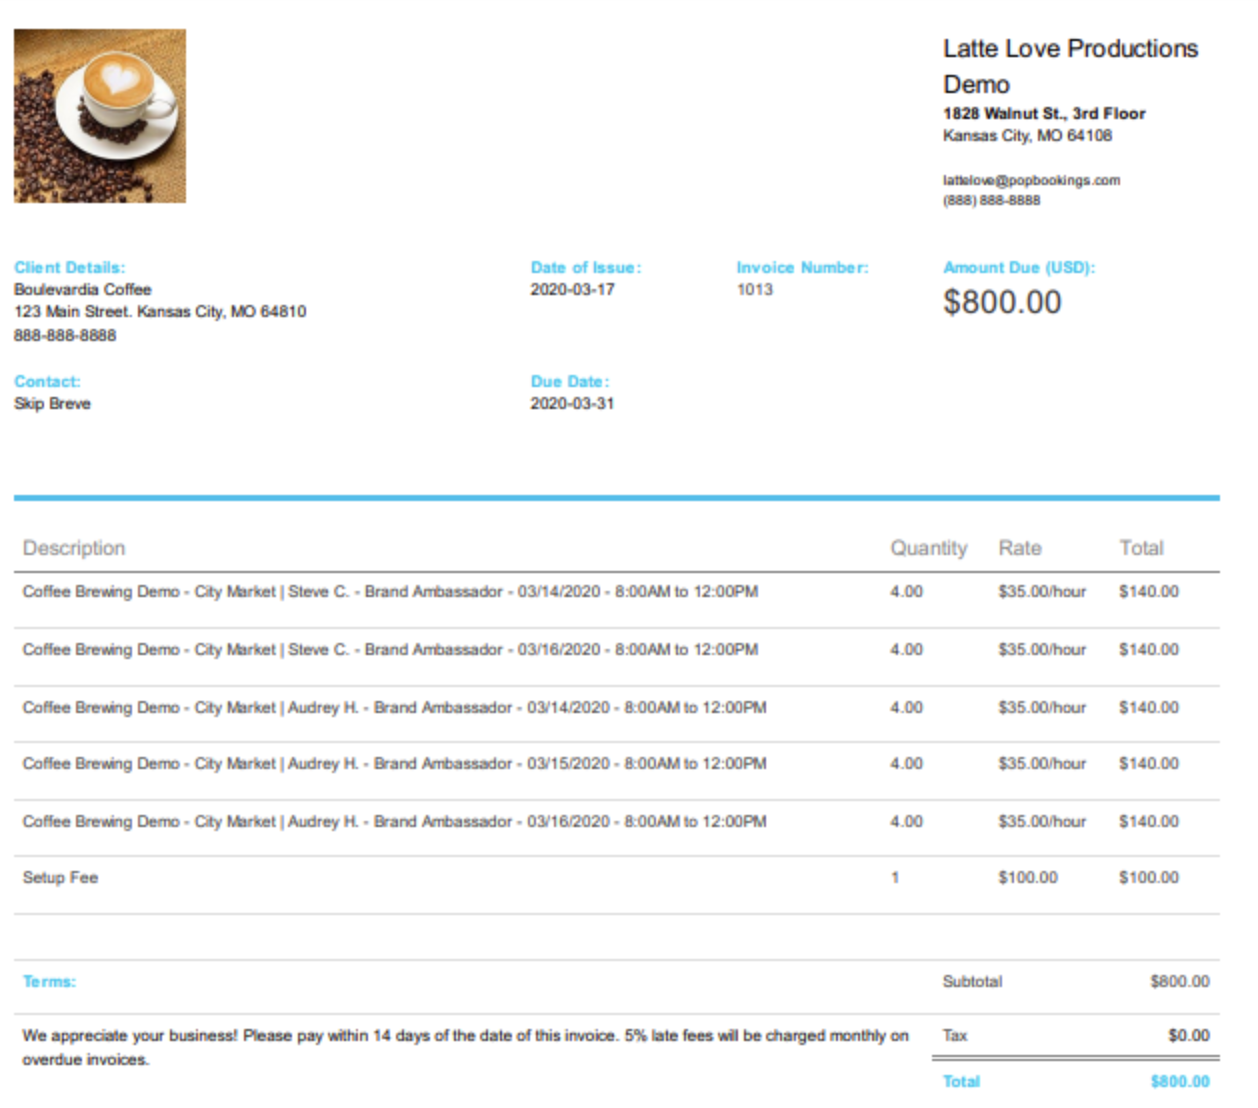Select the due date 2020-03-31

point(571,403)
